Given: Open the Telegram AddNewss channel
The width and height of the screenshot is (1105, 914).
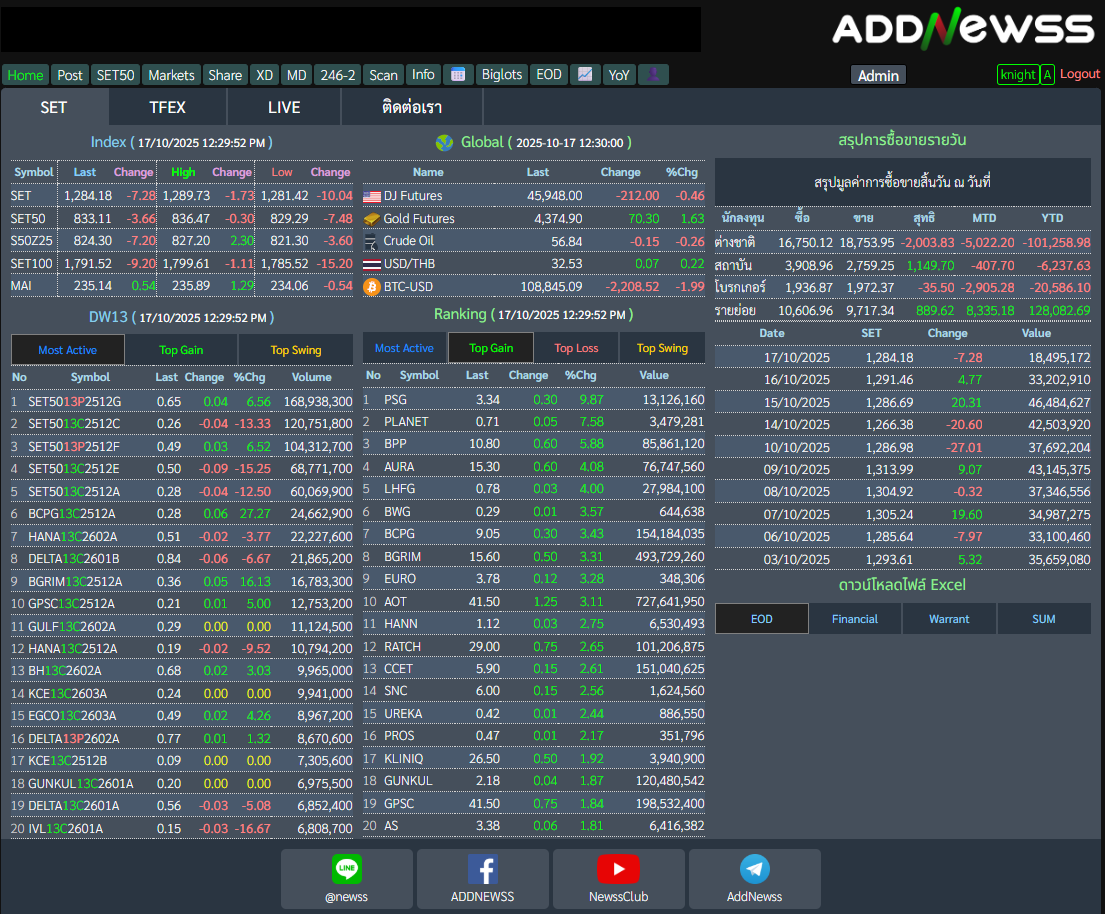Looking at the screenshot, I should 754,878.
